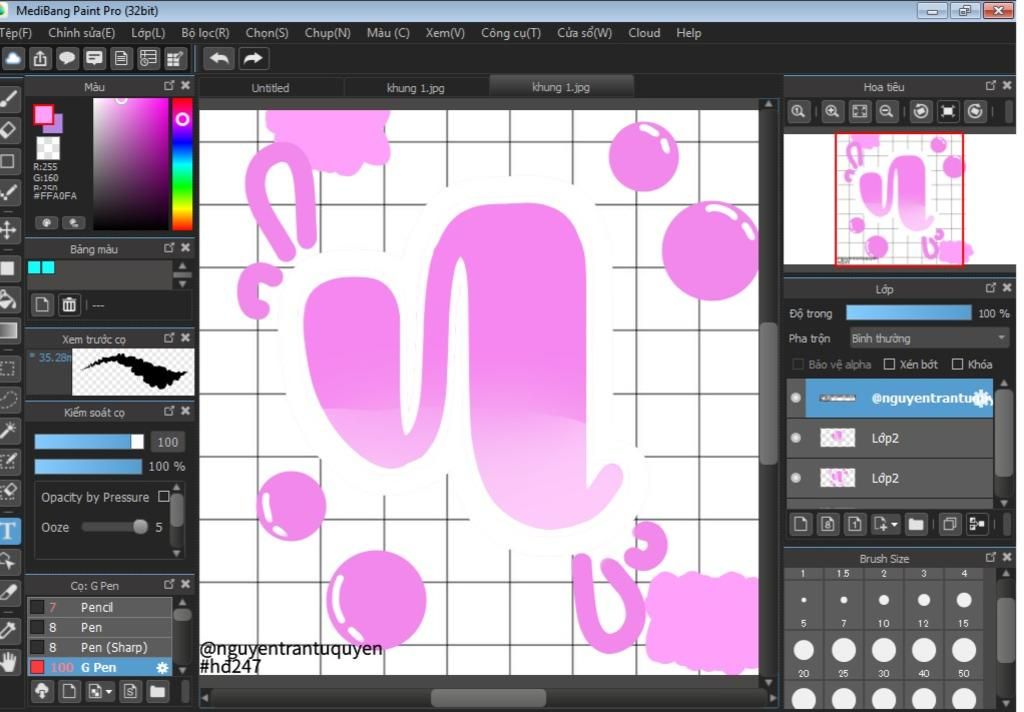Open the Cloud menu

click(644, 33)
